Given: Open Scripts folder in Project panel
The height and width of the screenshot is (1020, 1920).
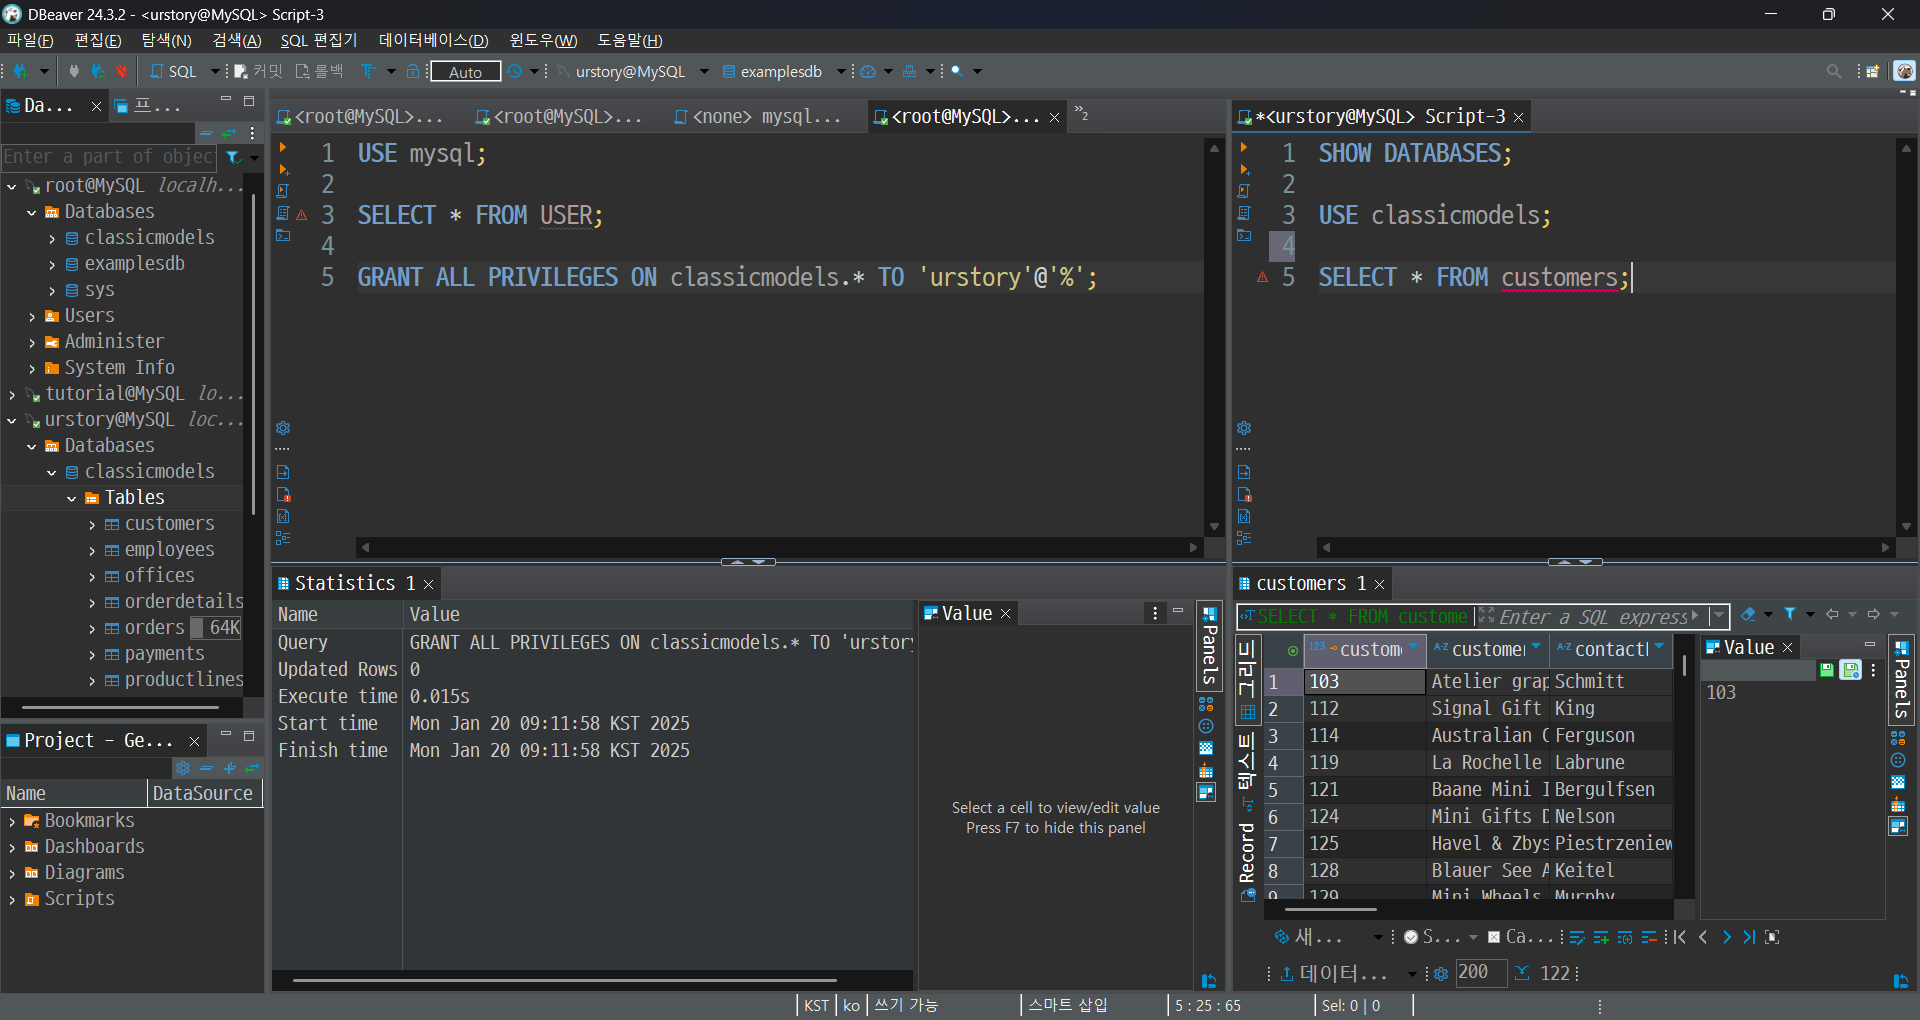Looking at the screenshot, I should click(79, 899).
